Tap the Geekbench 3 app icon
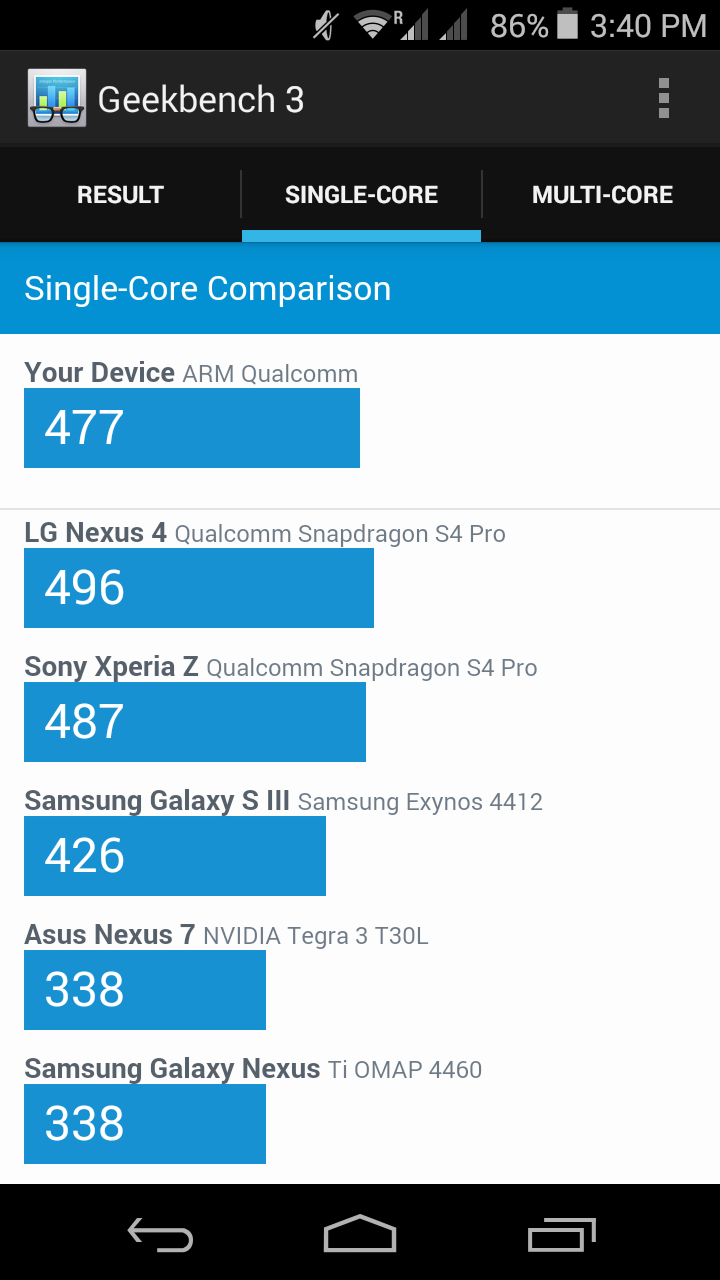This screenshot has width=720, height=1280. pyautogui.click(x=57, y=98)
